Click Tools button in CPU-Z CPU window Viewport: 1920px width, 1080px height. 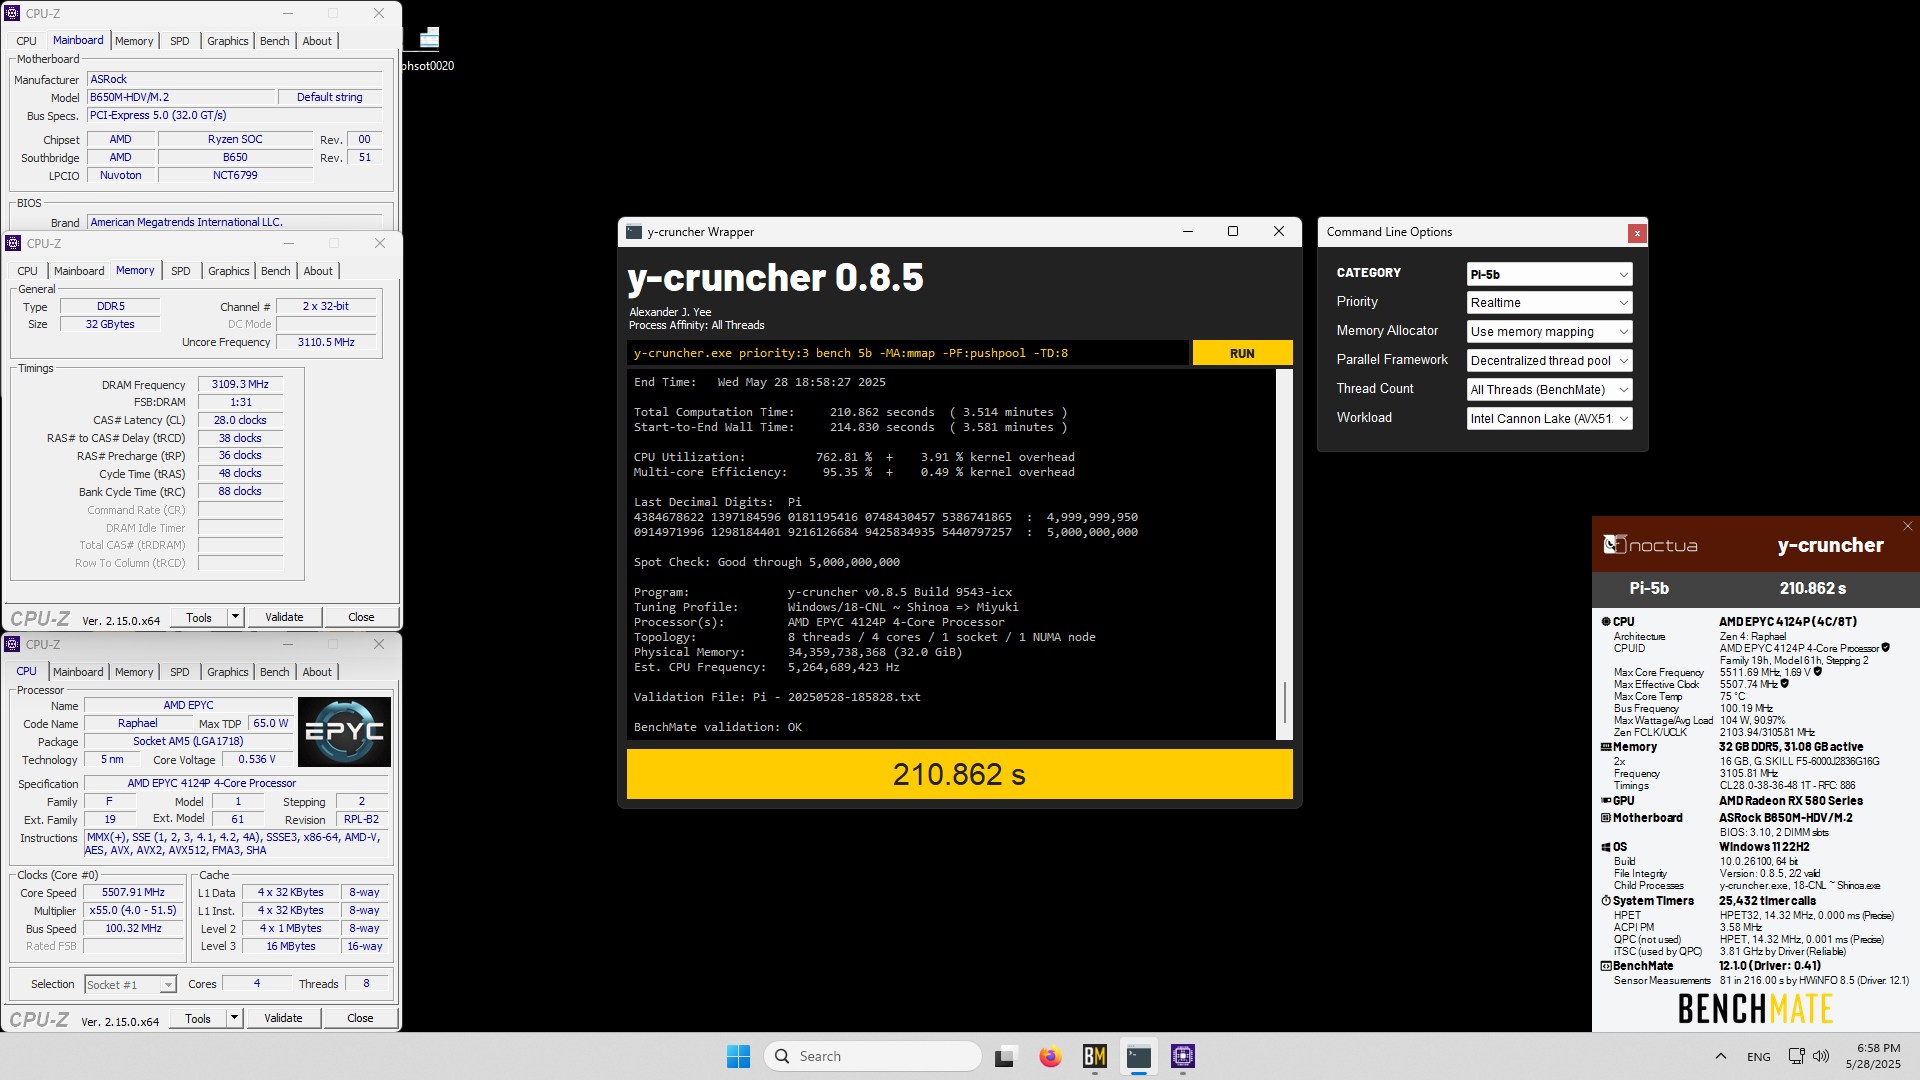pos(198,1018)
